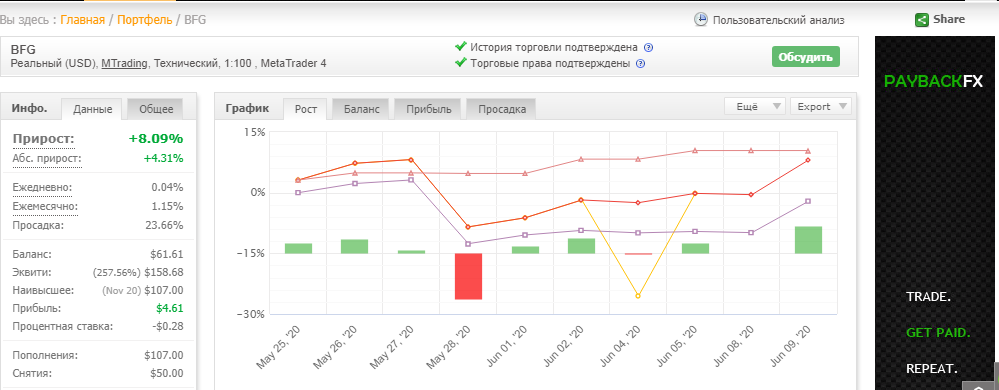Select the Прибыль chart tab
The width and height of the screenshot is (999, 390).
pyautogui.click(x=428, y=109)
